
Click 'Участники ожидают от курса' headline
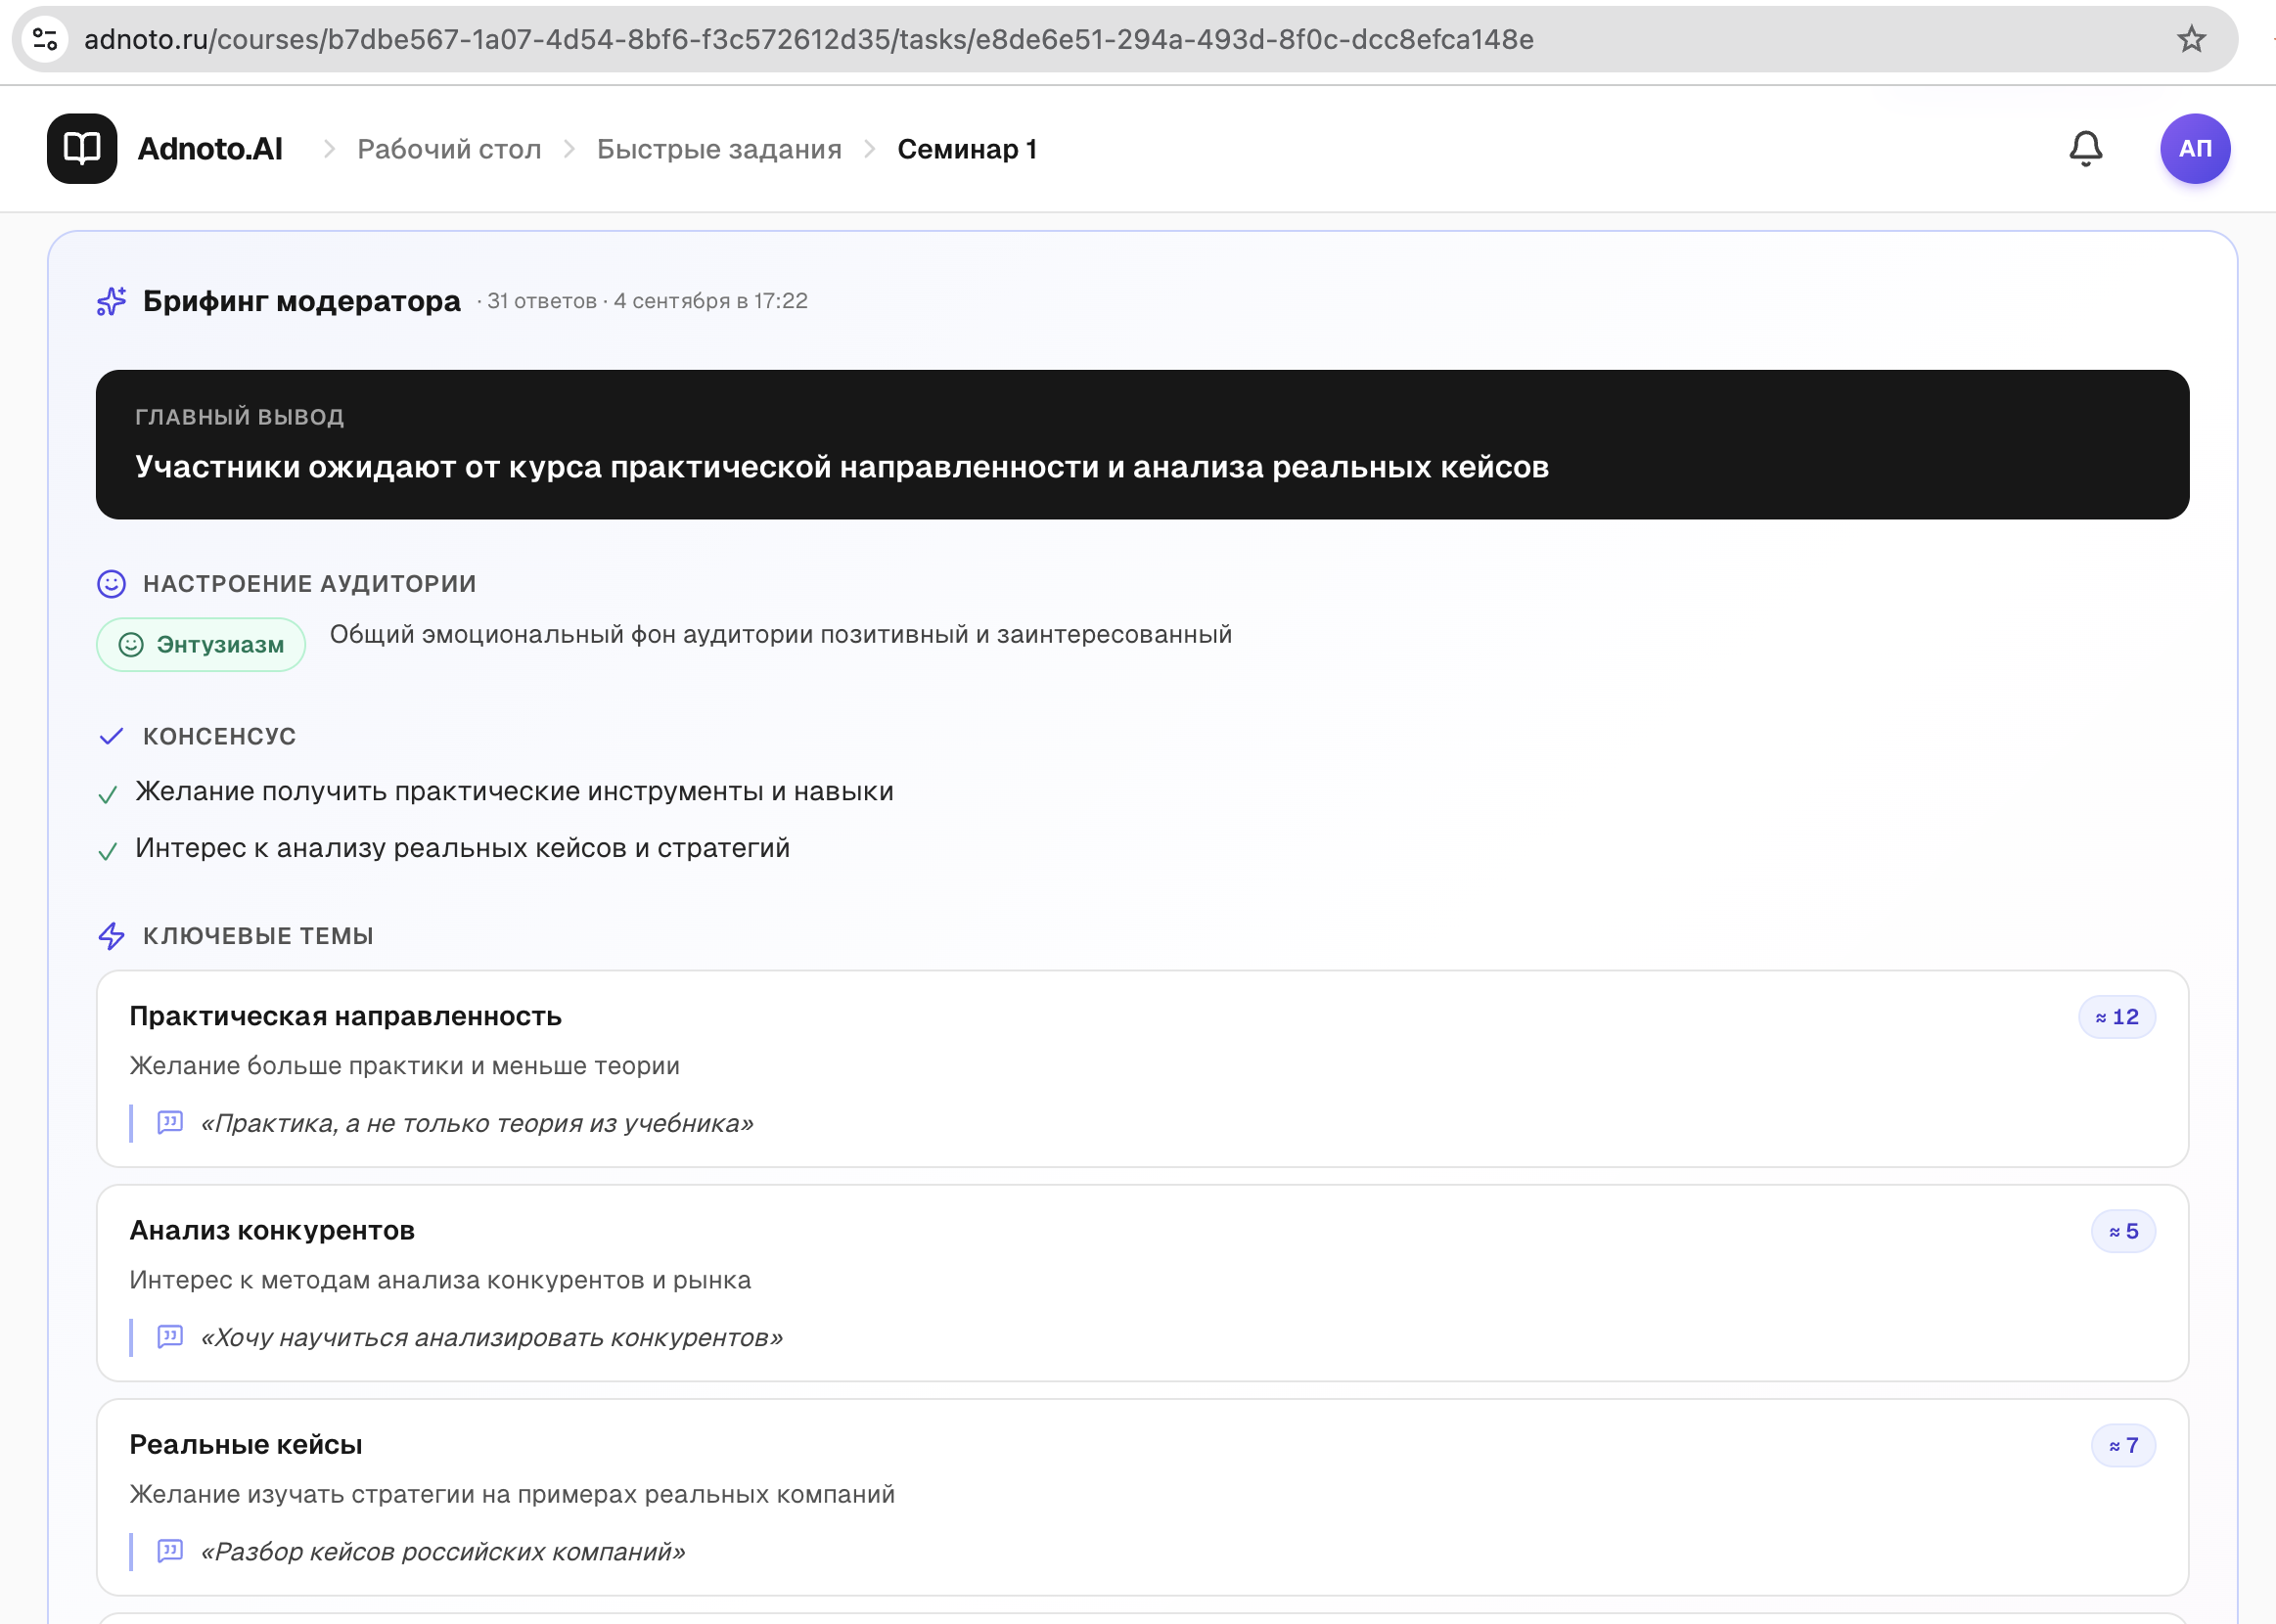click(841, 467)
